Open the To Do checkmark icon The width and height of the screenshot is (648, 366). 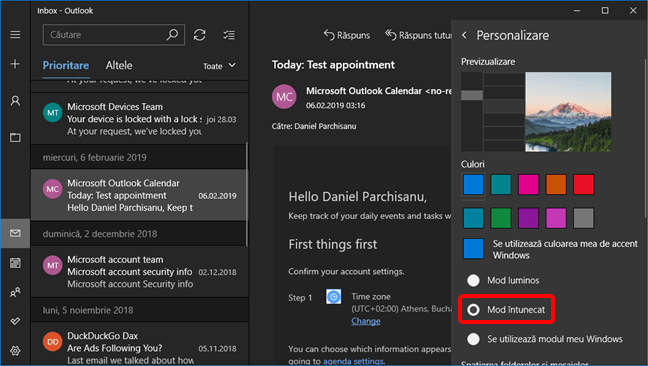coord(15,321)
